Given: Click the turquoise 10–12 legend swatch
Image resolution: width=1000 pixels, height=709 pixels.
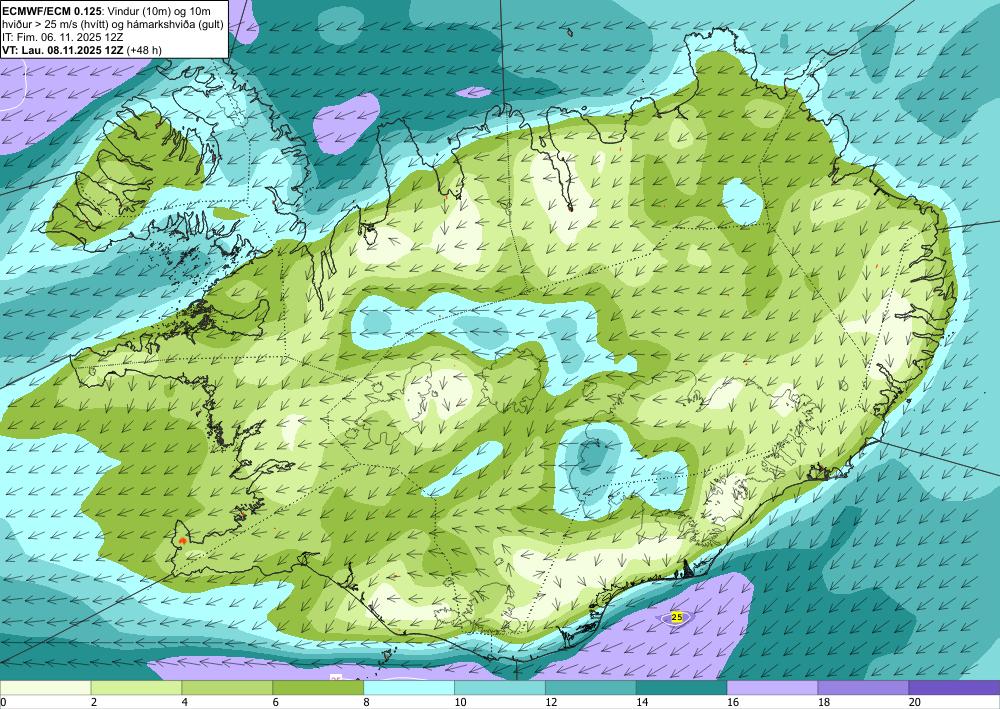Looking at the screenshot, I should [x=499, y=688].
